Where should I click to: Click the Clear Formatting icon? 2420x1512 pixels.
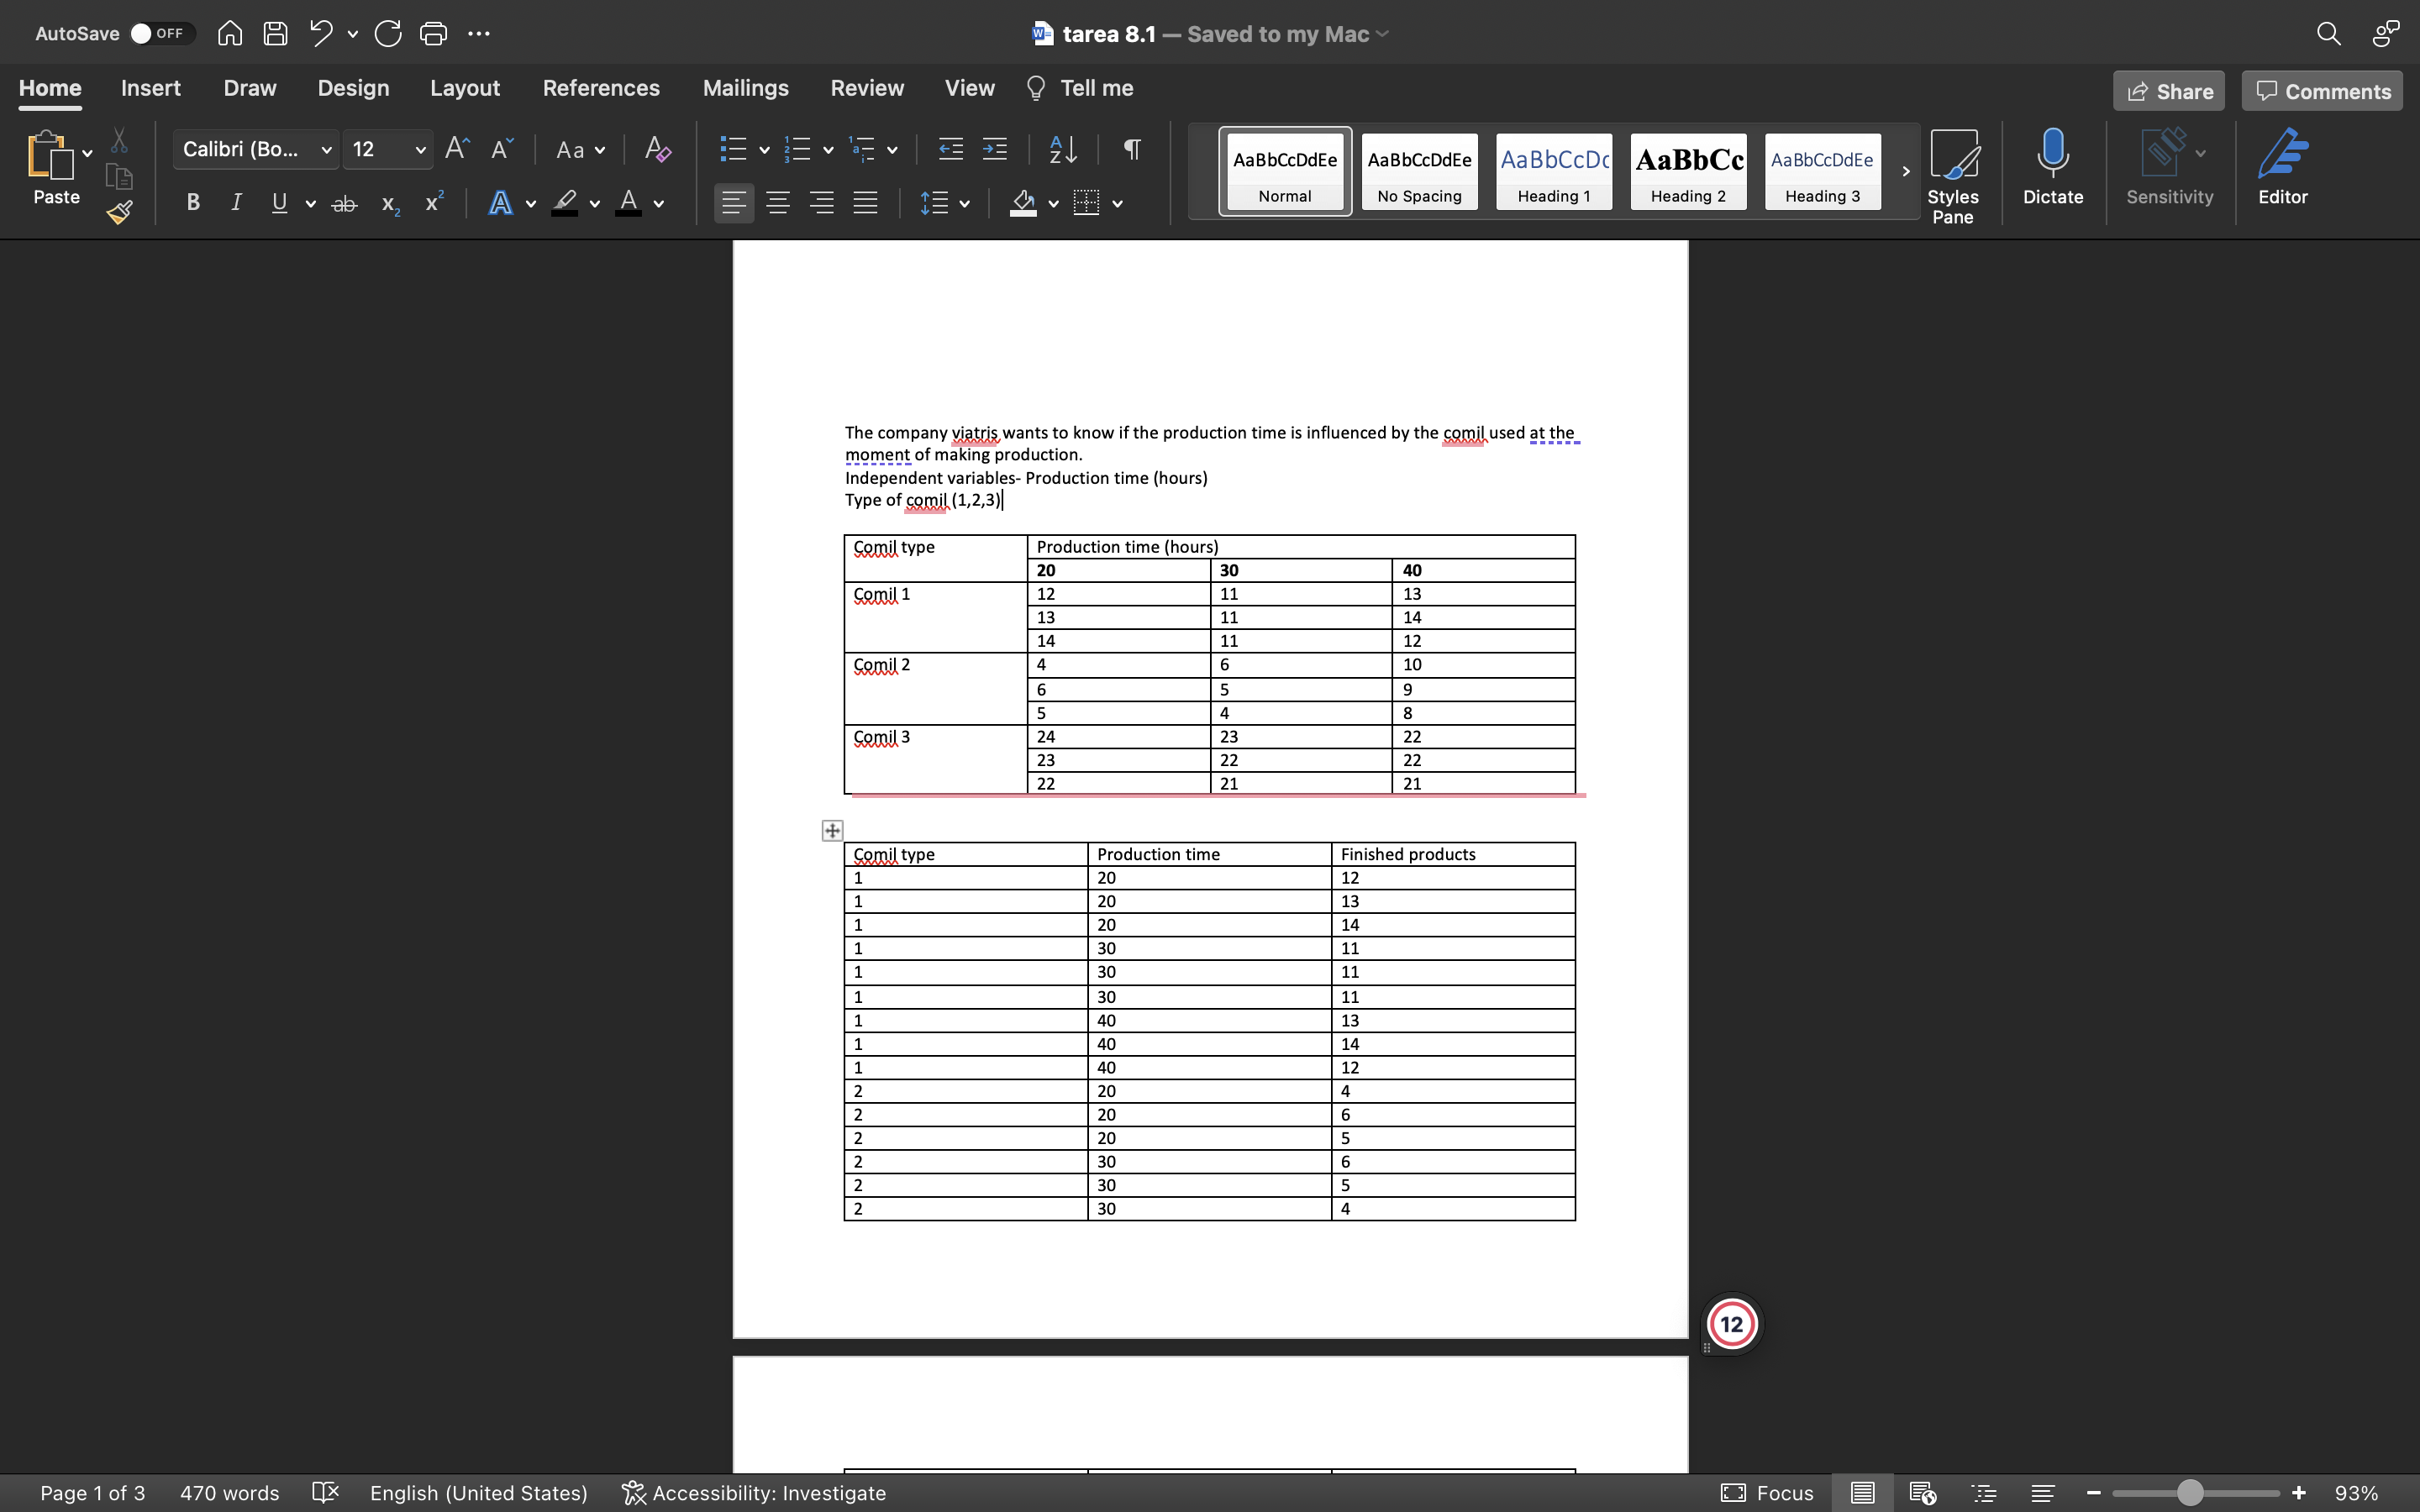[x=657, y=150]
